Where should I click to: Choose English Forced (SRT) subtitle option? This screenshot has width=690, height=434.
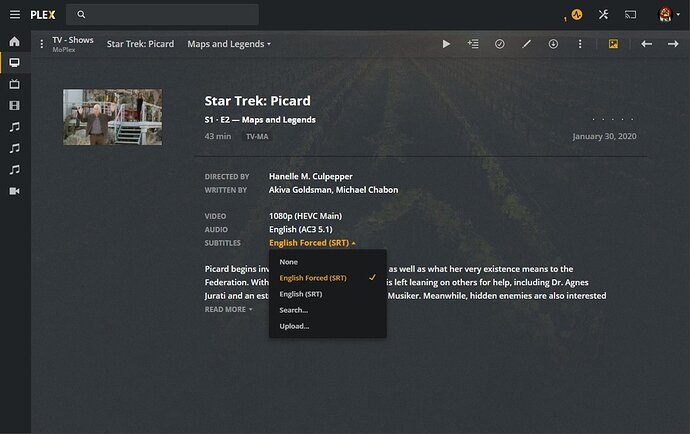[328, 278]
